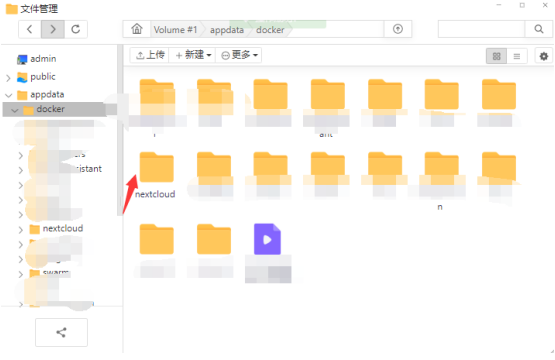Select appdata in the breadcrumb path

click(227, 30)
